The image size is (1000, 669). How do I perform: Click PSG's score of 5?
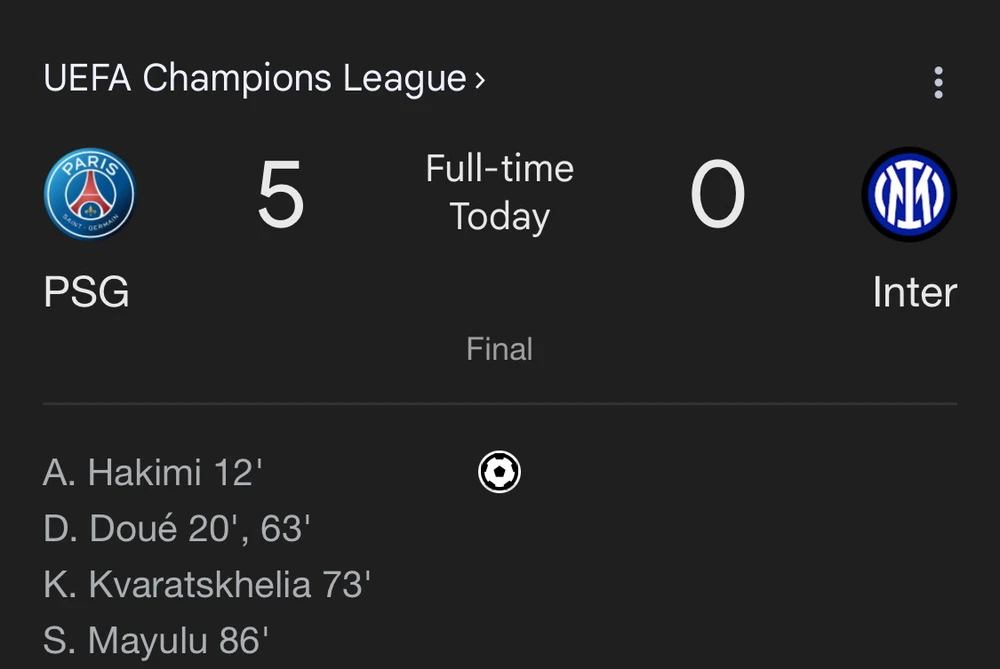pos(280,196)
